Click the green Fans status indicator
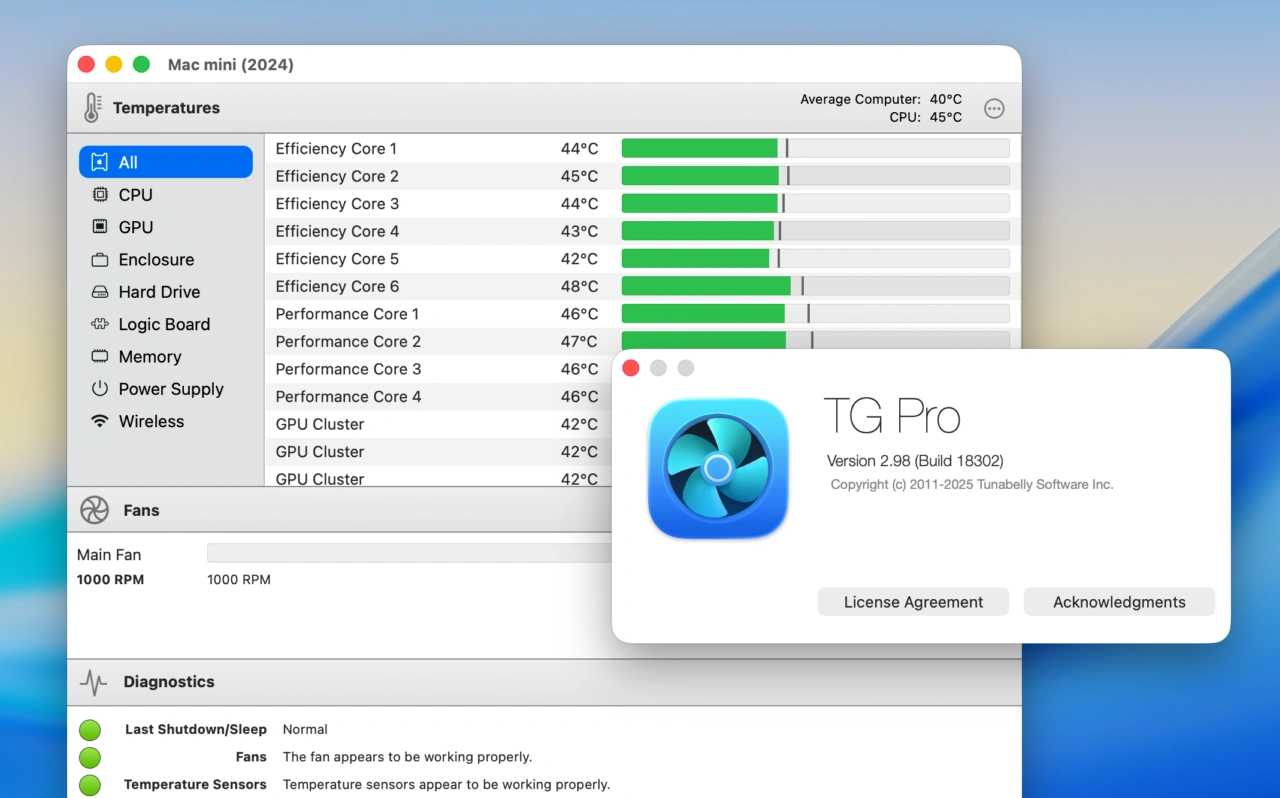Screen dimensions: 1280x798 (x=89, y=757)
